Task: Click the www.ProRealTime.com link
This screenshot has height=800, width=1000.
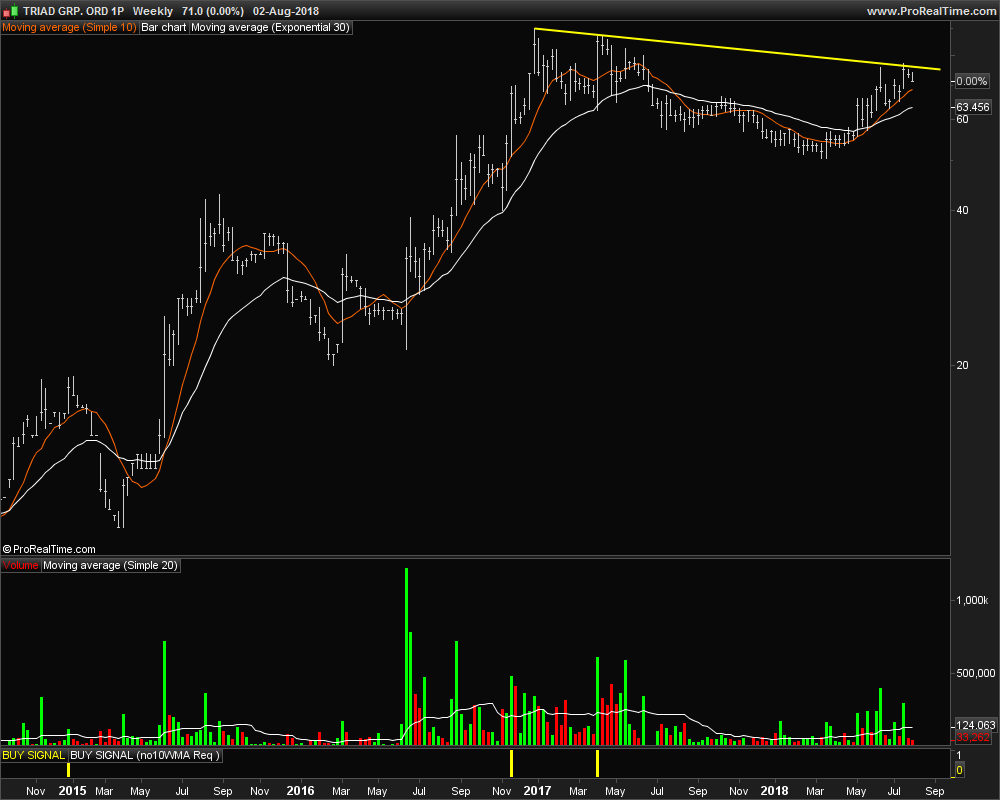Action: tap(931, 11)
